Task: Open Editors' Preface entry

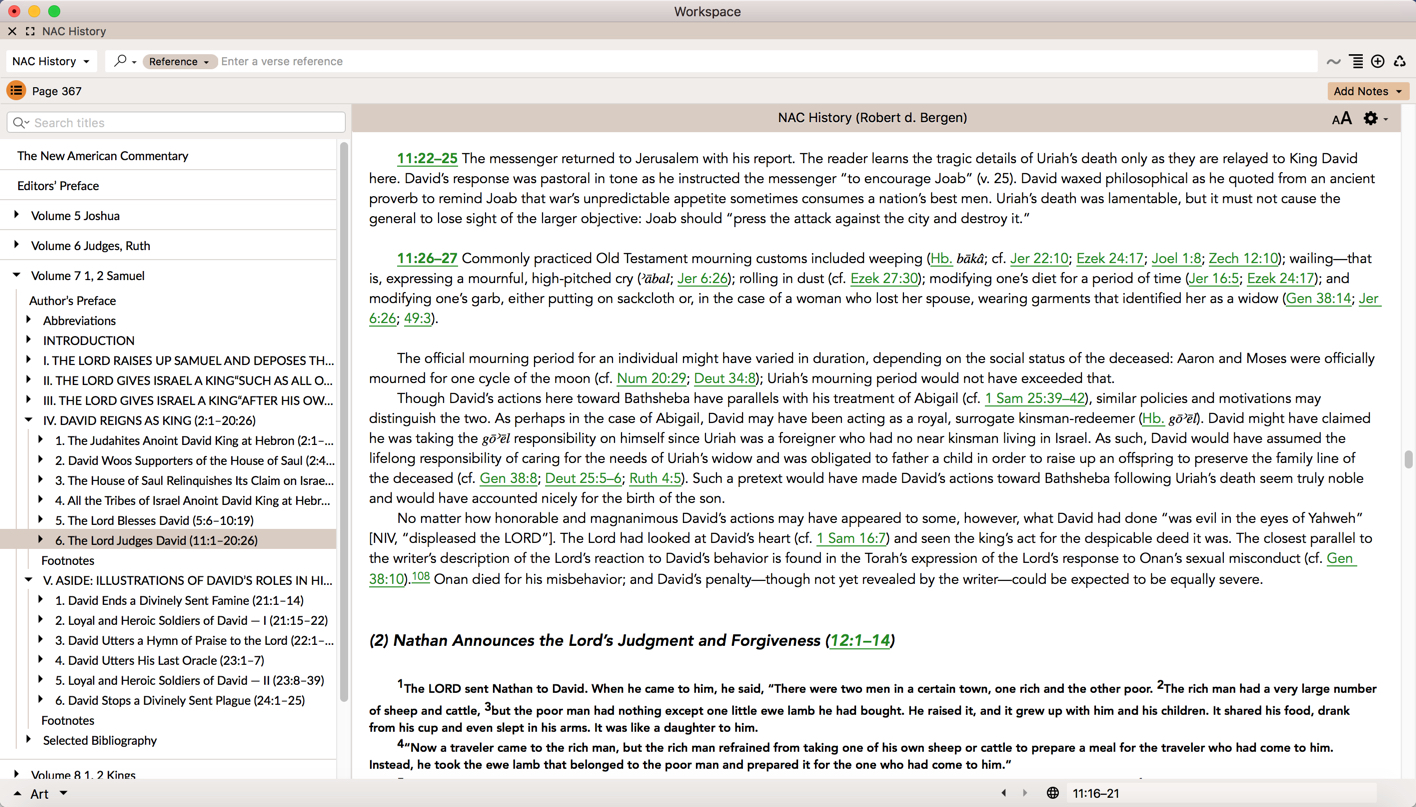Action: coord(58,186)
